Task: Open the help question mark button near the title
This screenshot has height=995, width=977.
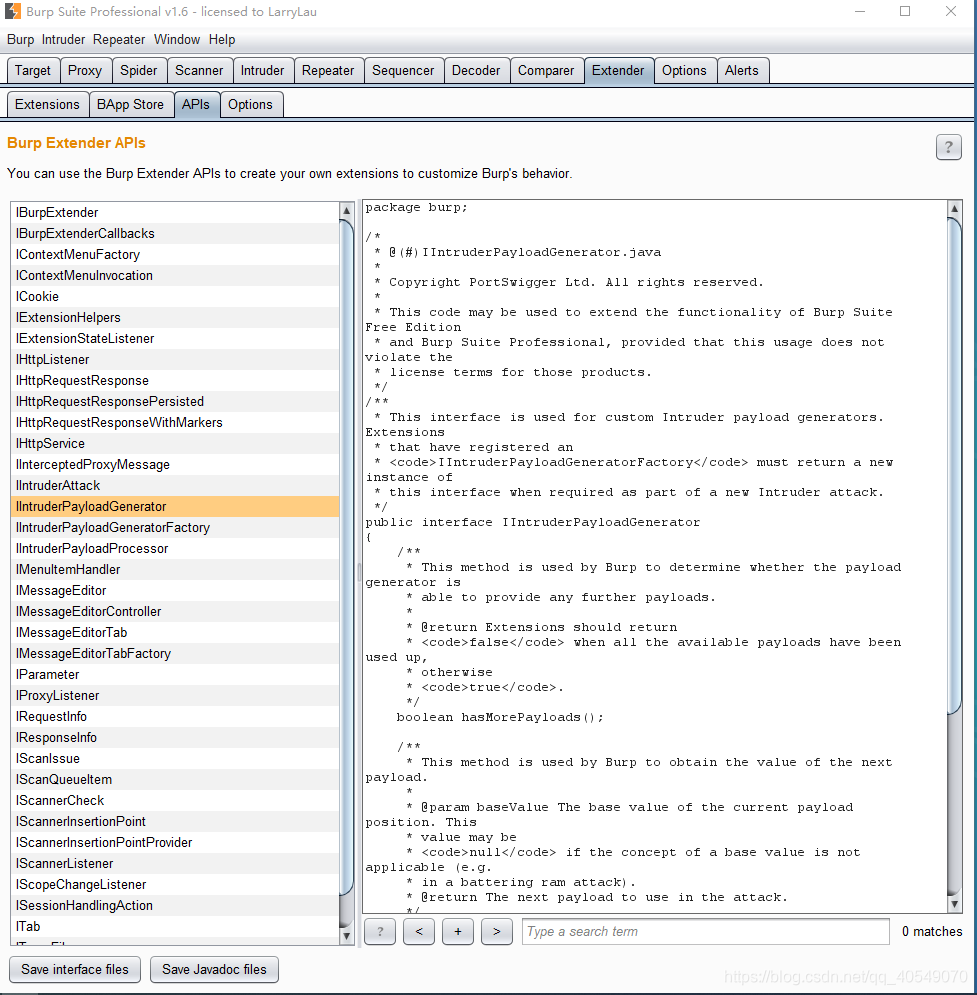Action: 948,147
